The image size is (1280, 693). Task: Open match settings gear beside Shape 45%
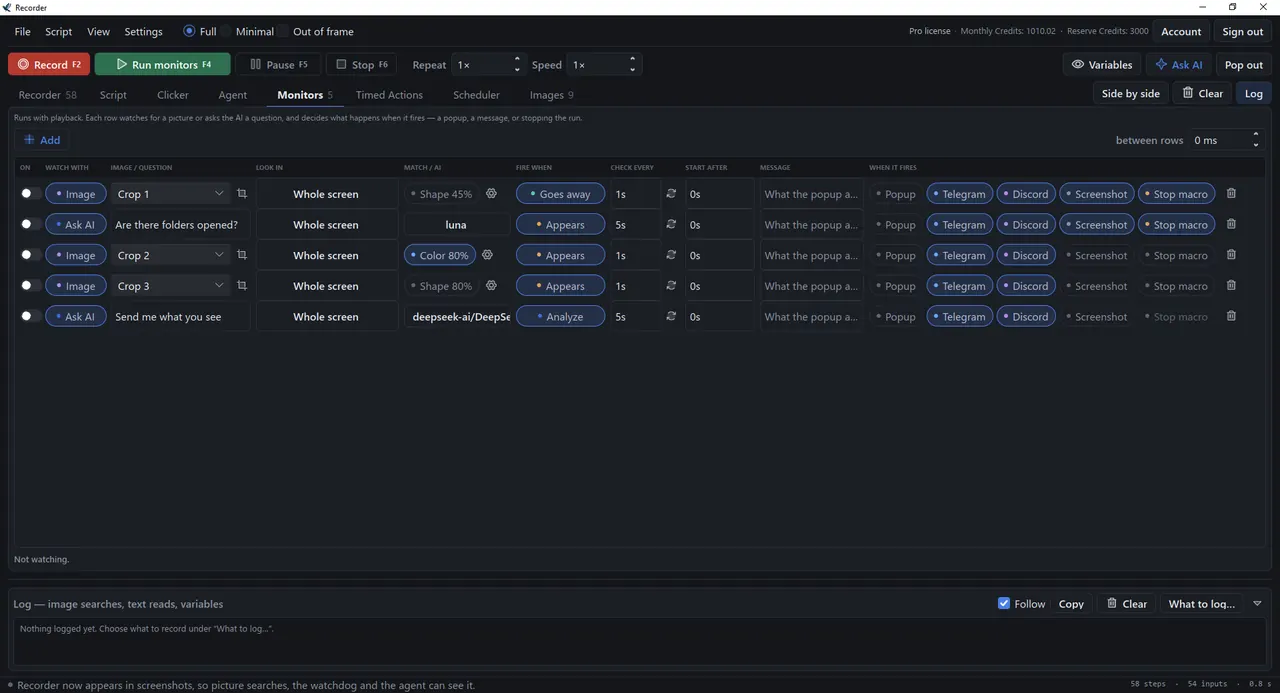pos(491,194)
